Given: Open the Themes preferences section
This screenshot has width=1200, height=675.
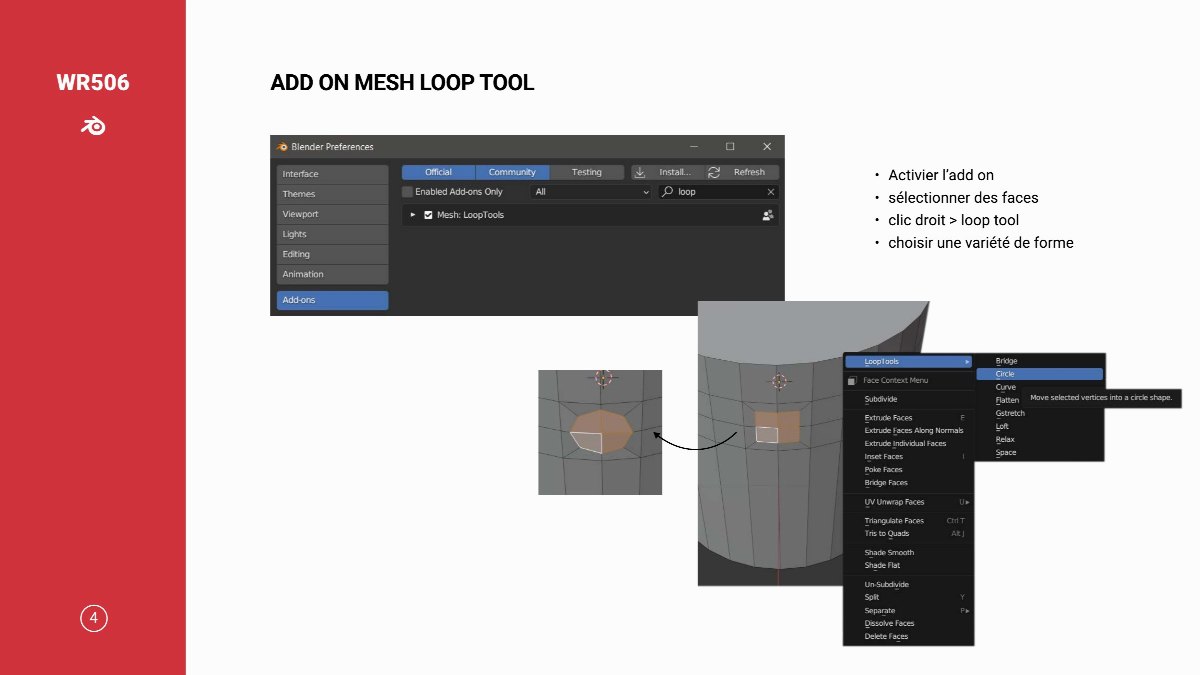Looking at the screenshot, I should (332, 194).
